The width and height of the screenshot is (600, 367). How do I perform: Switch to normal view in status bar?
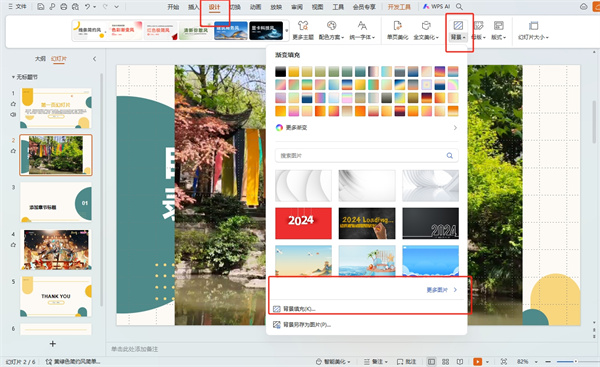coord(431,362)
